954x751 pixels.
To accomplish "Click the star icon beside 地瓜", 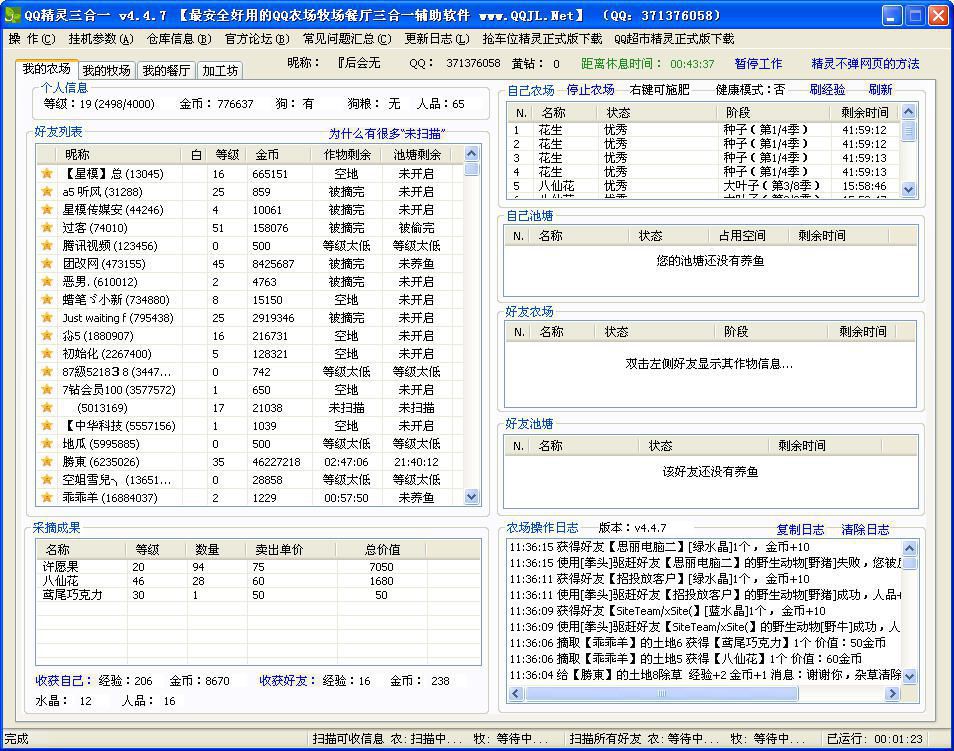I will [44, 442].
